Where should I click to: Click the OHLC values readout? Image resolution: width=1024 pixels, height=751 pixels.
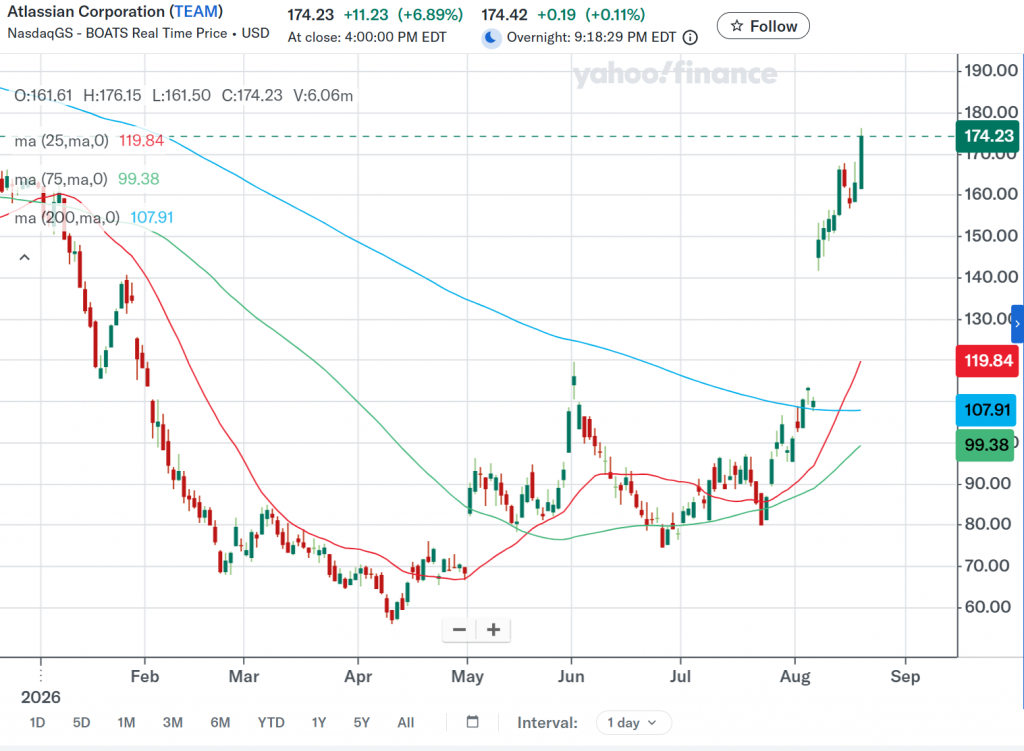184,96
